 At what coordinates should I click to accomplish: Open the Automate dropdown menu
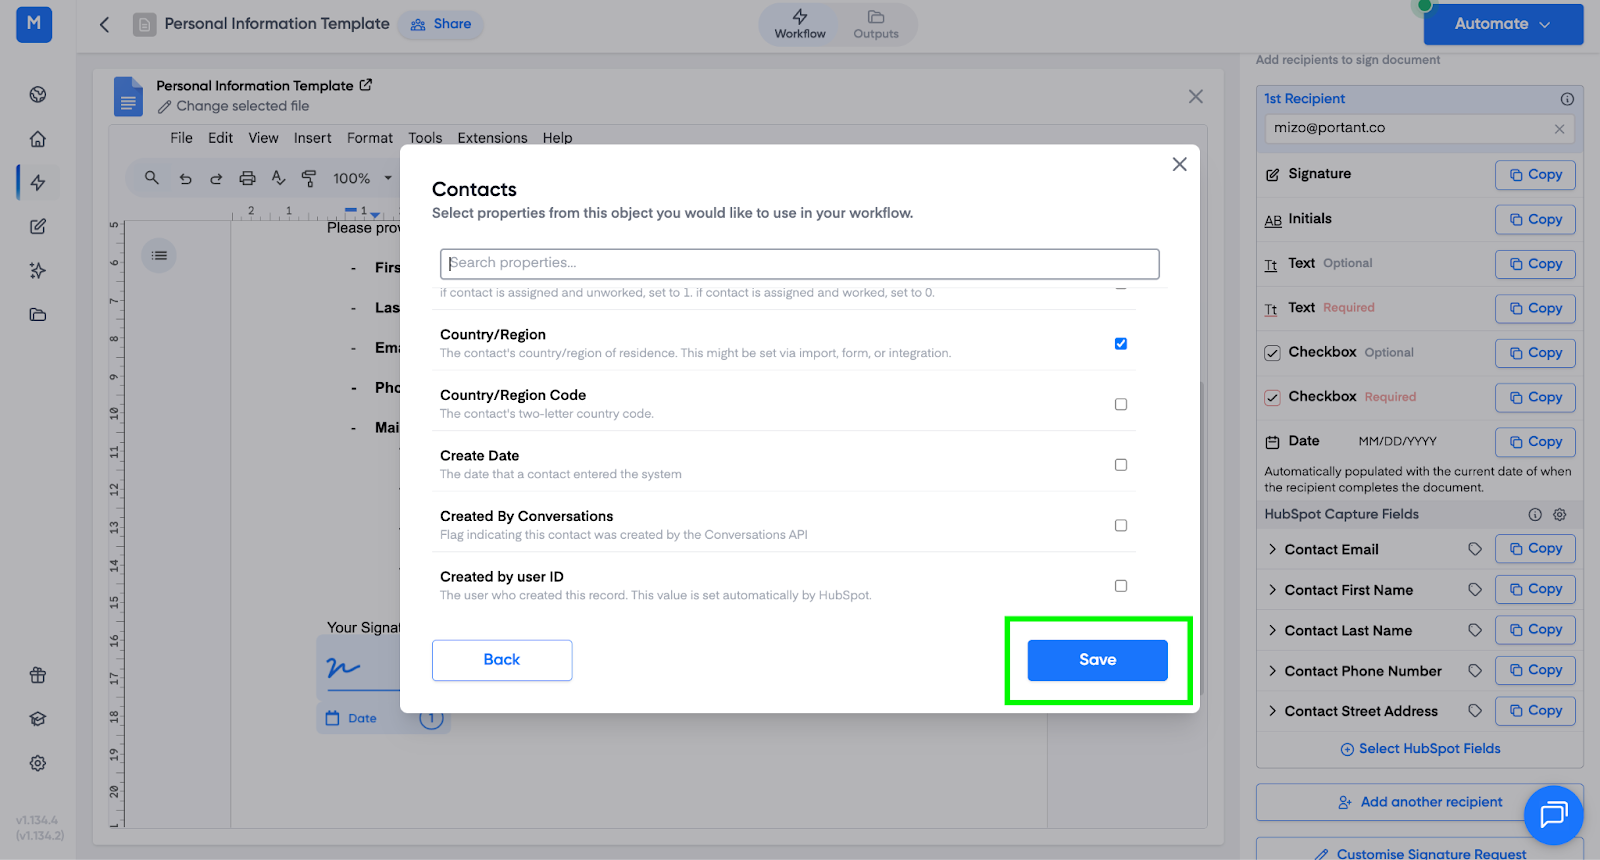1502,24
